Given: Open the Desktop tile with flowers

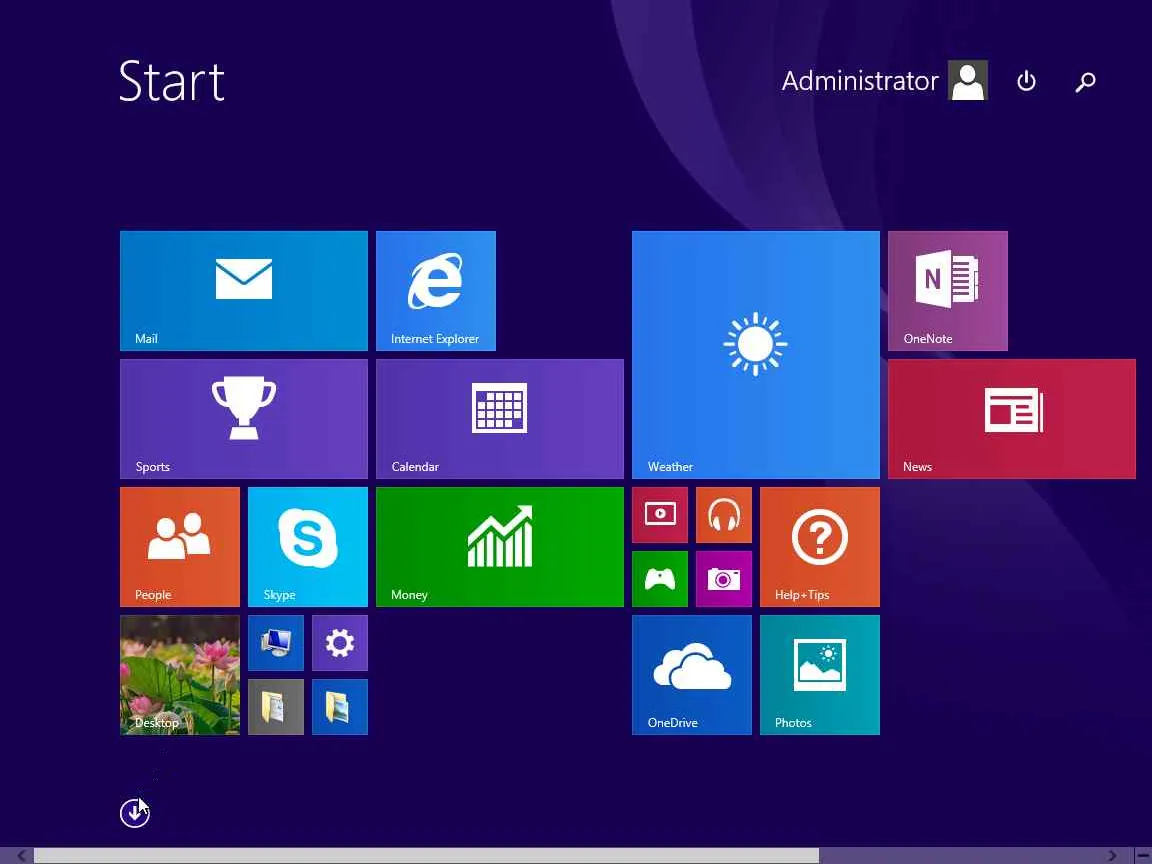Looking at the screenshot, I should click(179, 674).
